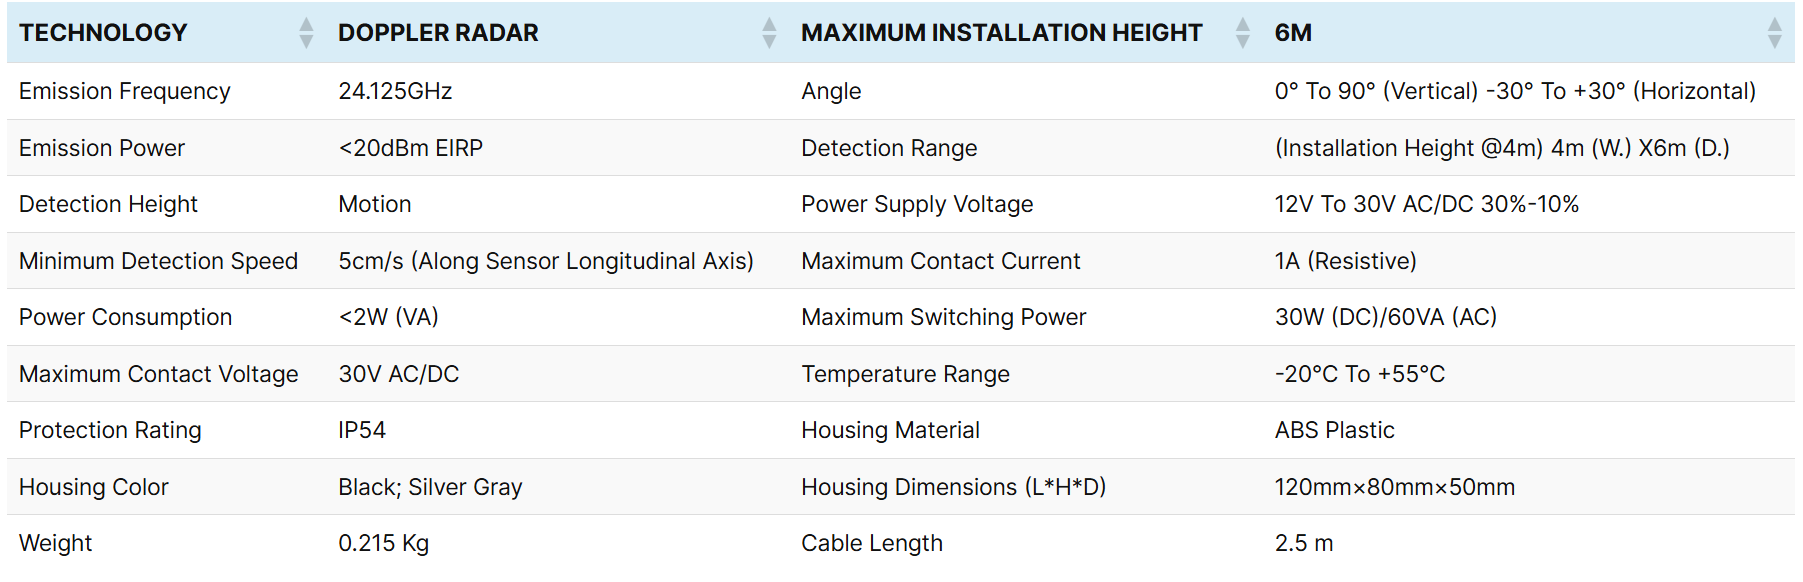
Task: Click the 24.125GHz value cell
Action: coord(395,91)
